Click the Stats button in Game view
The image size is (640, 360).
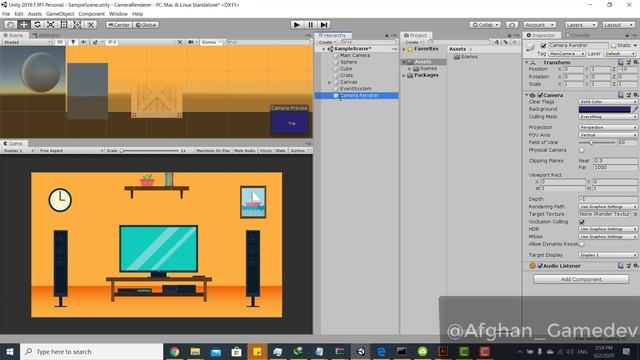click(x=280, y=151)
